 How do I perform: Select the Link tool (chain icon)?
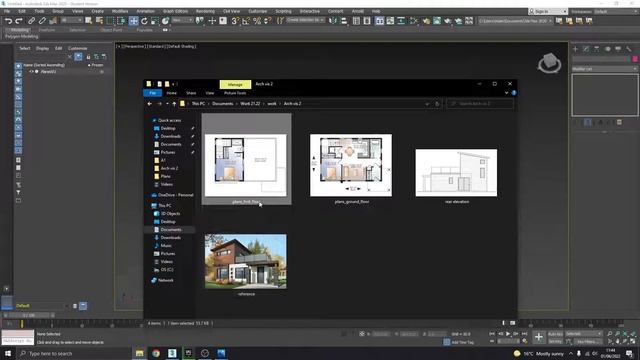click(x=31, y=21)
